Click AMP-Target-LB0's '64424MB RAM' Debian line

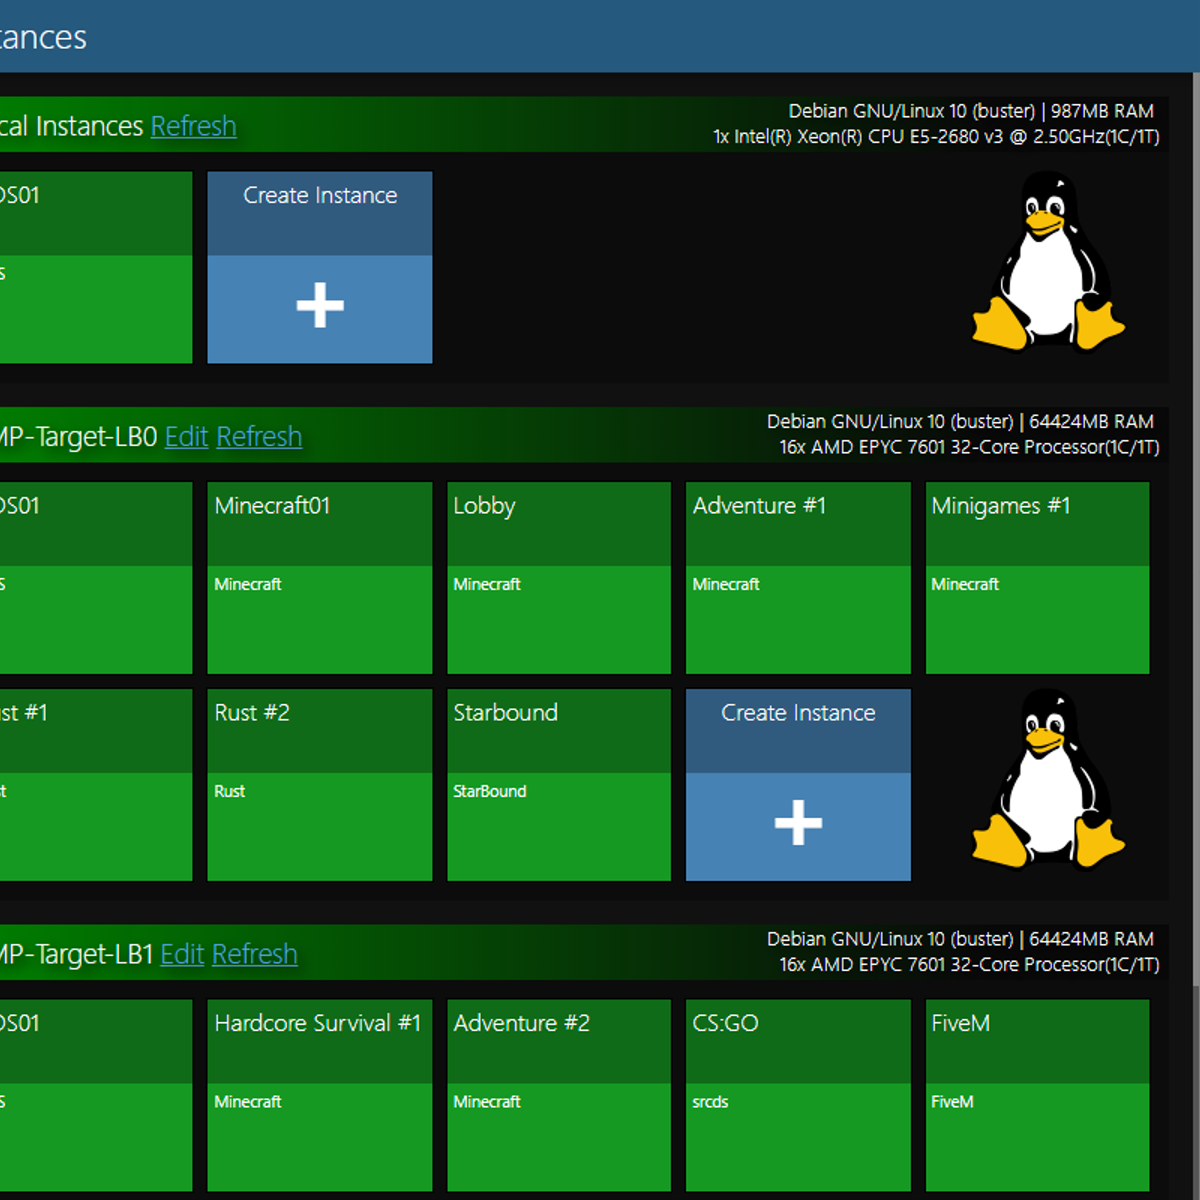(960, 422)
